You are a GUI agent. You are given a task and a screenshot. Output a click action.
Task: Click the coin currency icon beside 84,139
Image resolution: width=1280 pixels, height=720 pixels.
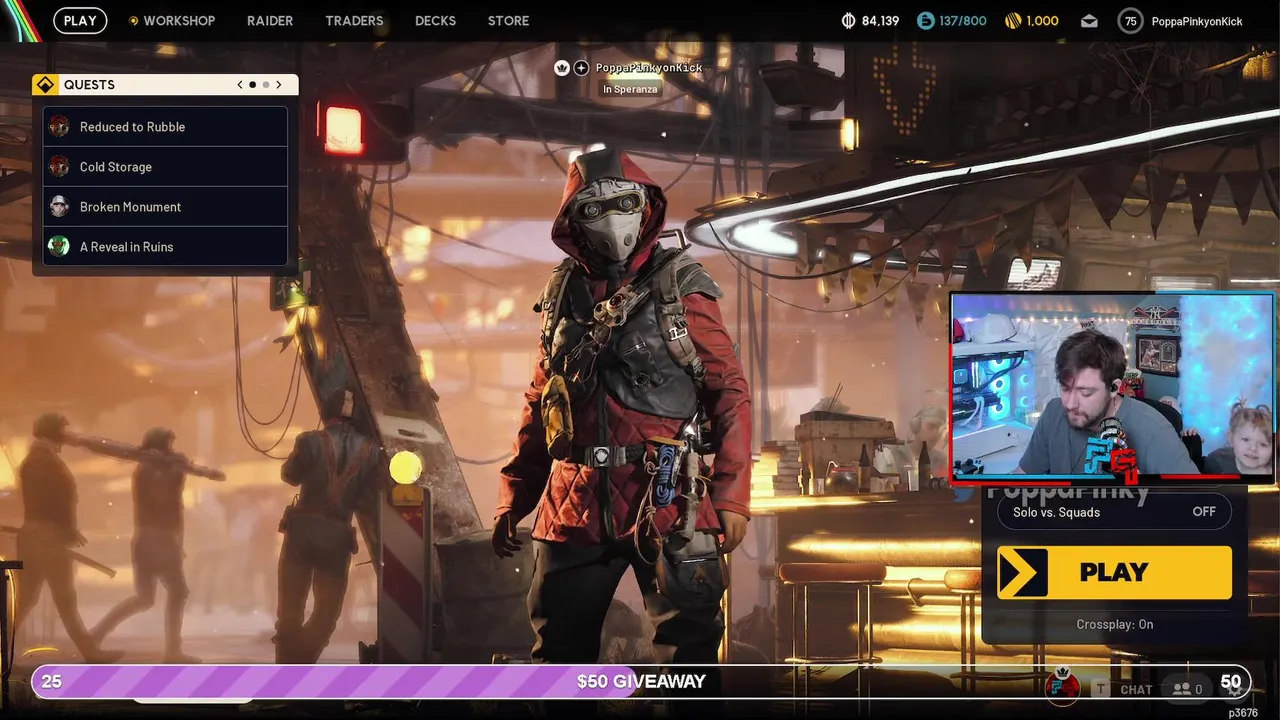pos(849,21)
